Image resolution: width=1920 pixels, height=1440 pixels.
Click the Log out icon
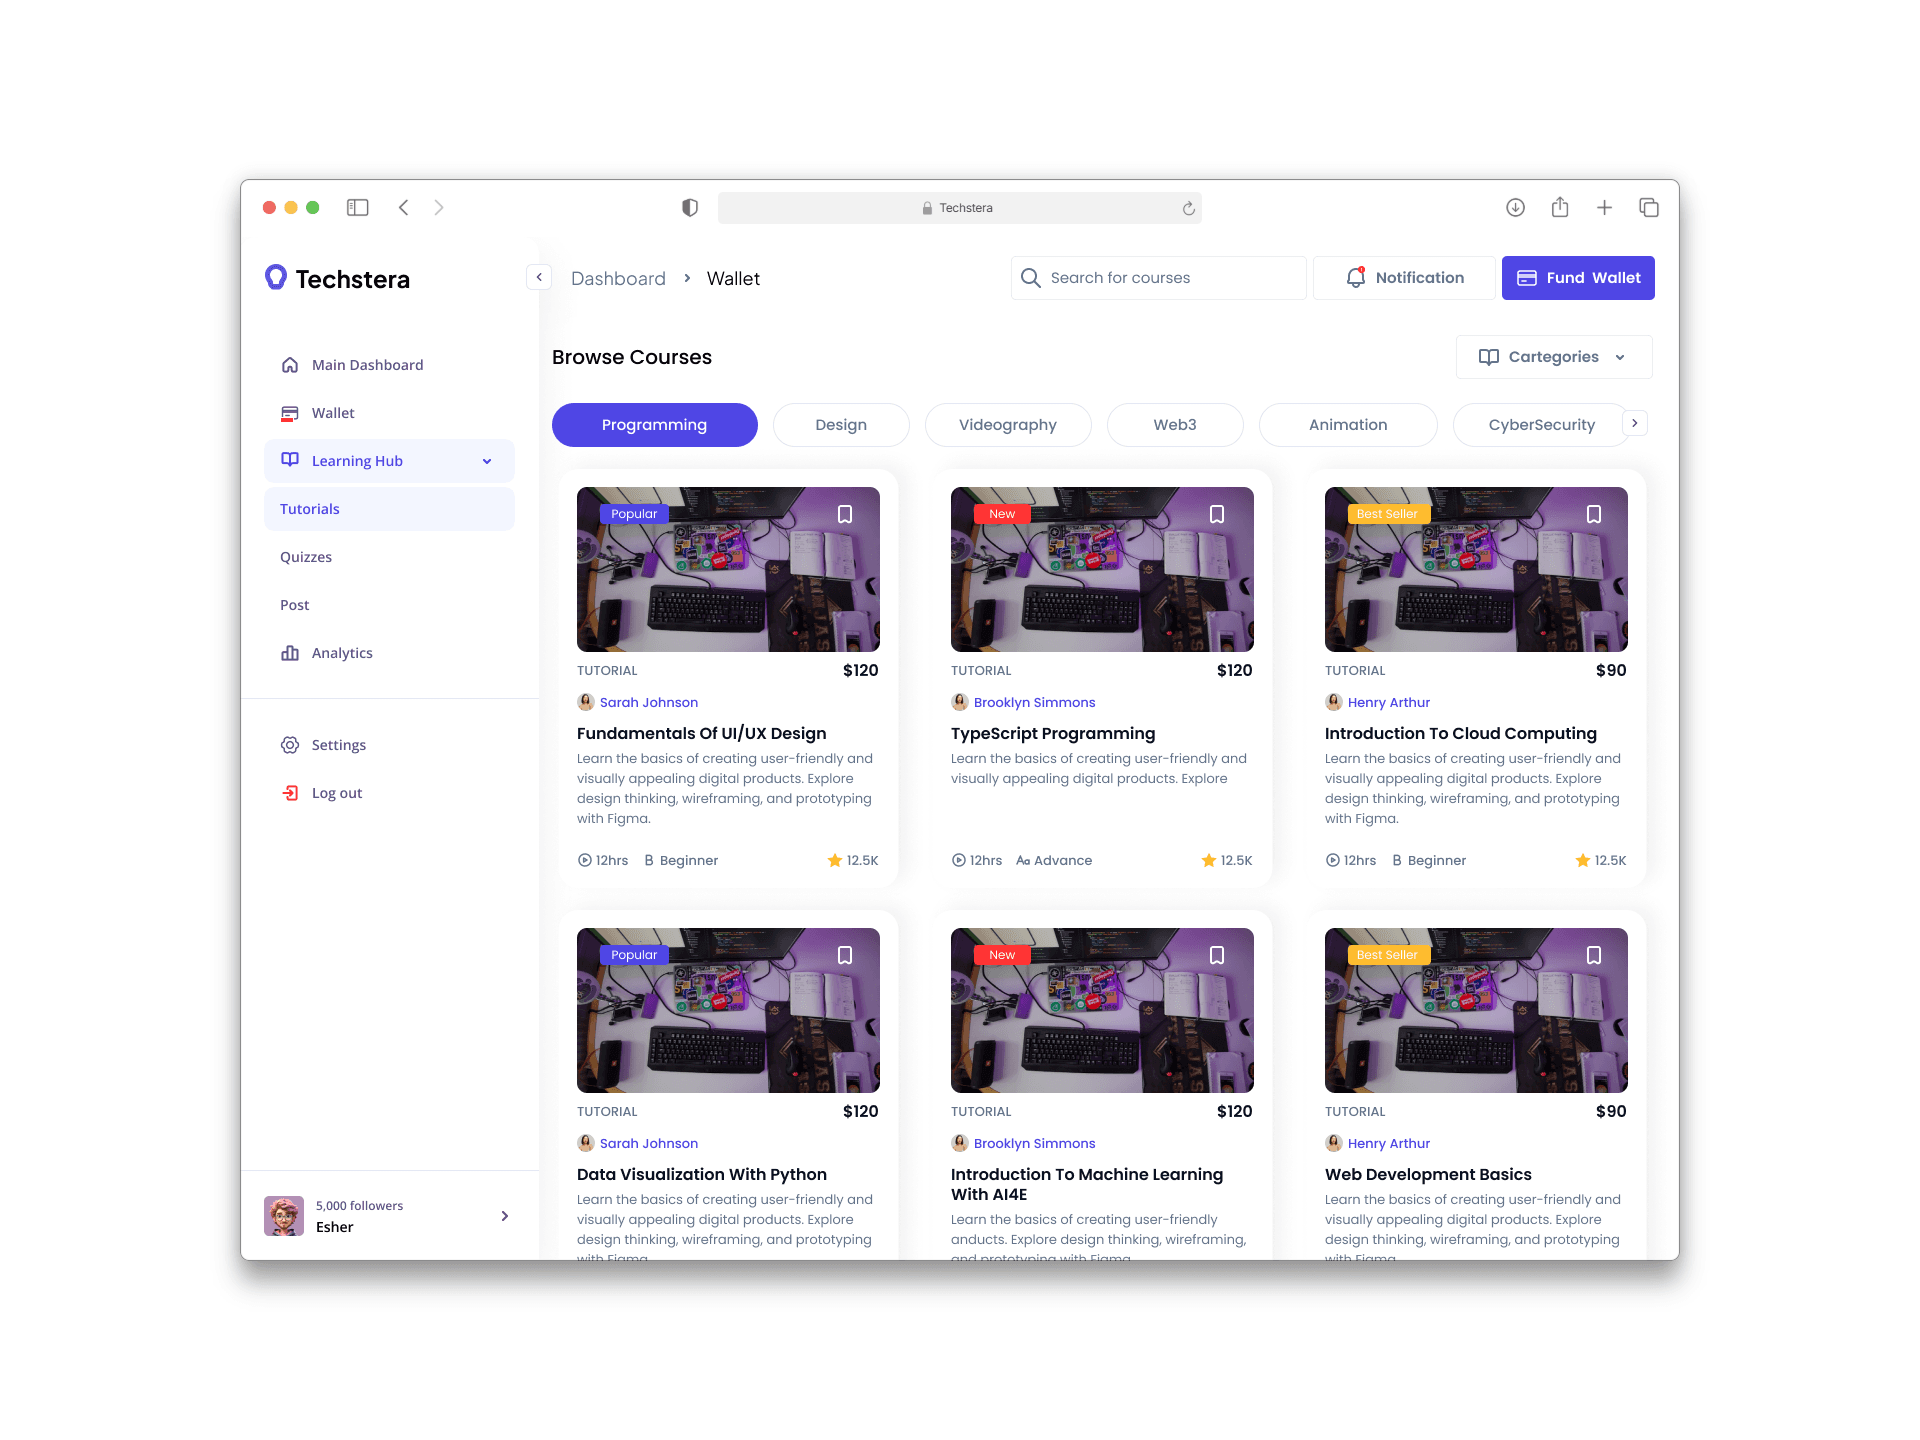coord(290,793)
